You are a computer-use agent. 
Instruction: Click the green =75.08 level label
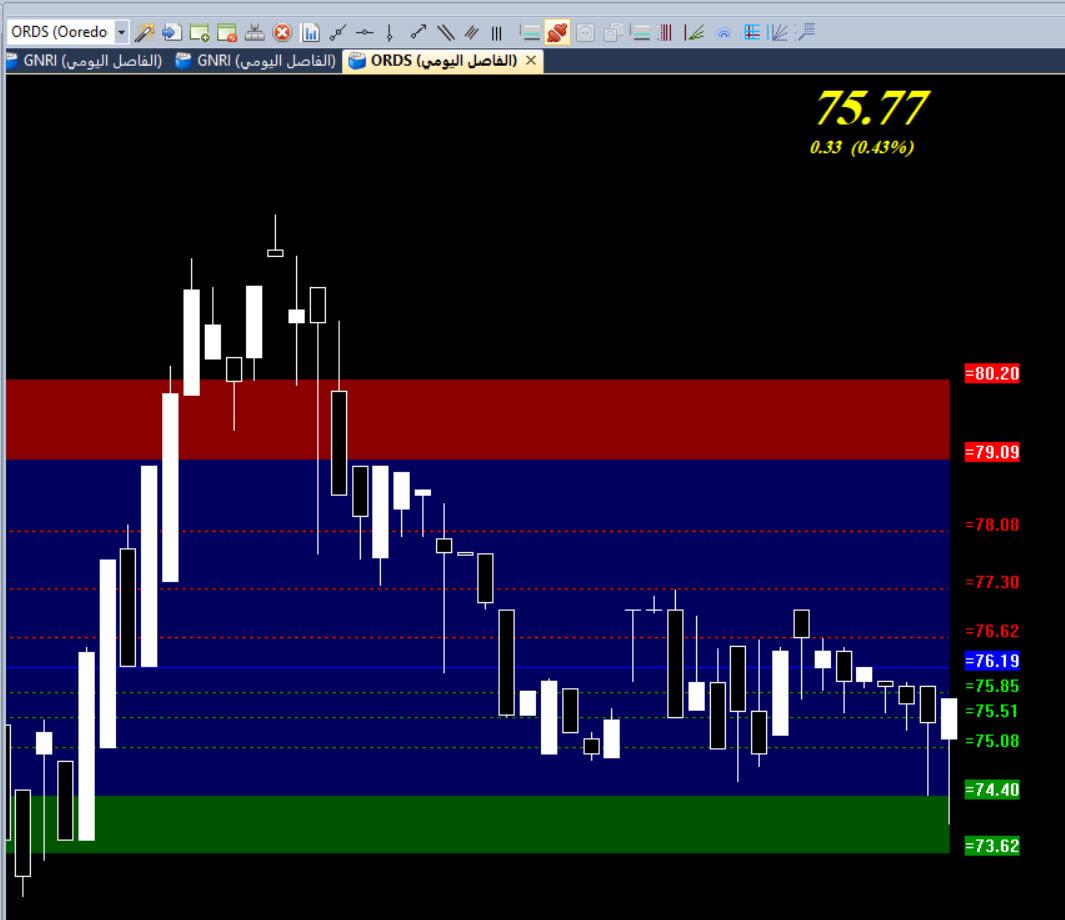992,741
